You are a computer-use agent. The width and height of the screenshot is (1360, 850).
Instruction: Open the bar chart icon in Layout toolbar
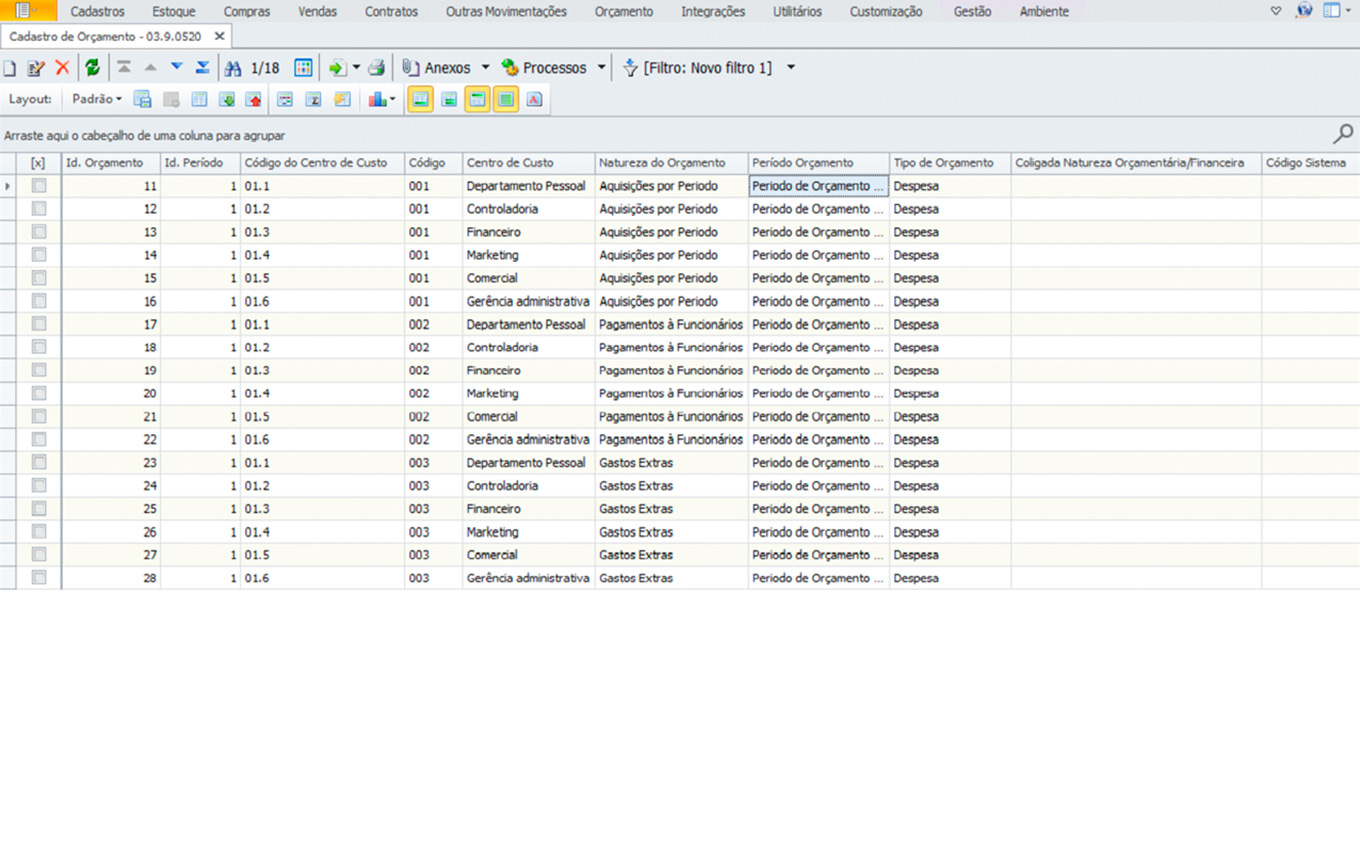[x=378, y=99]
